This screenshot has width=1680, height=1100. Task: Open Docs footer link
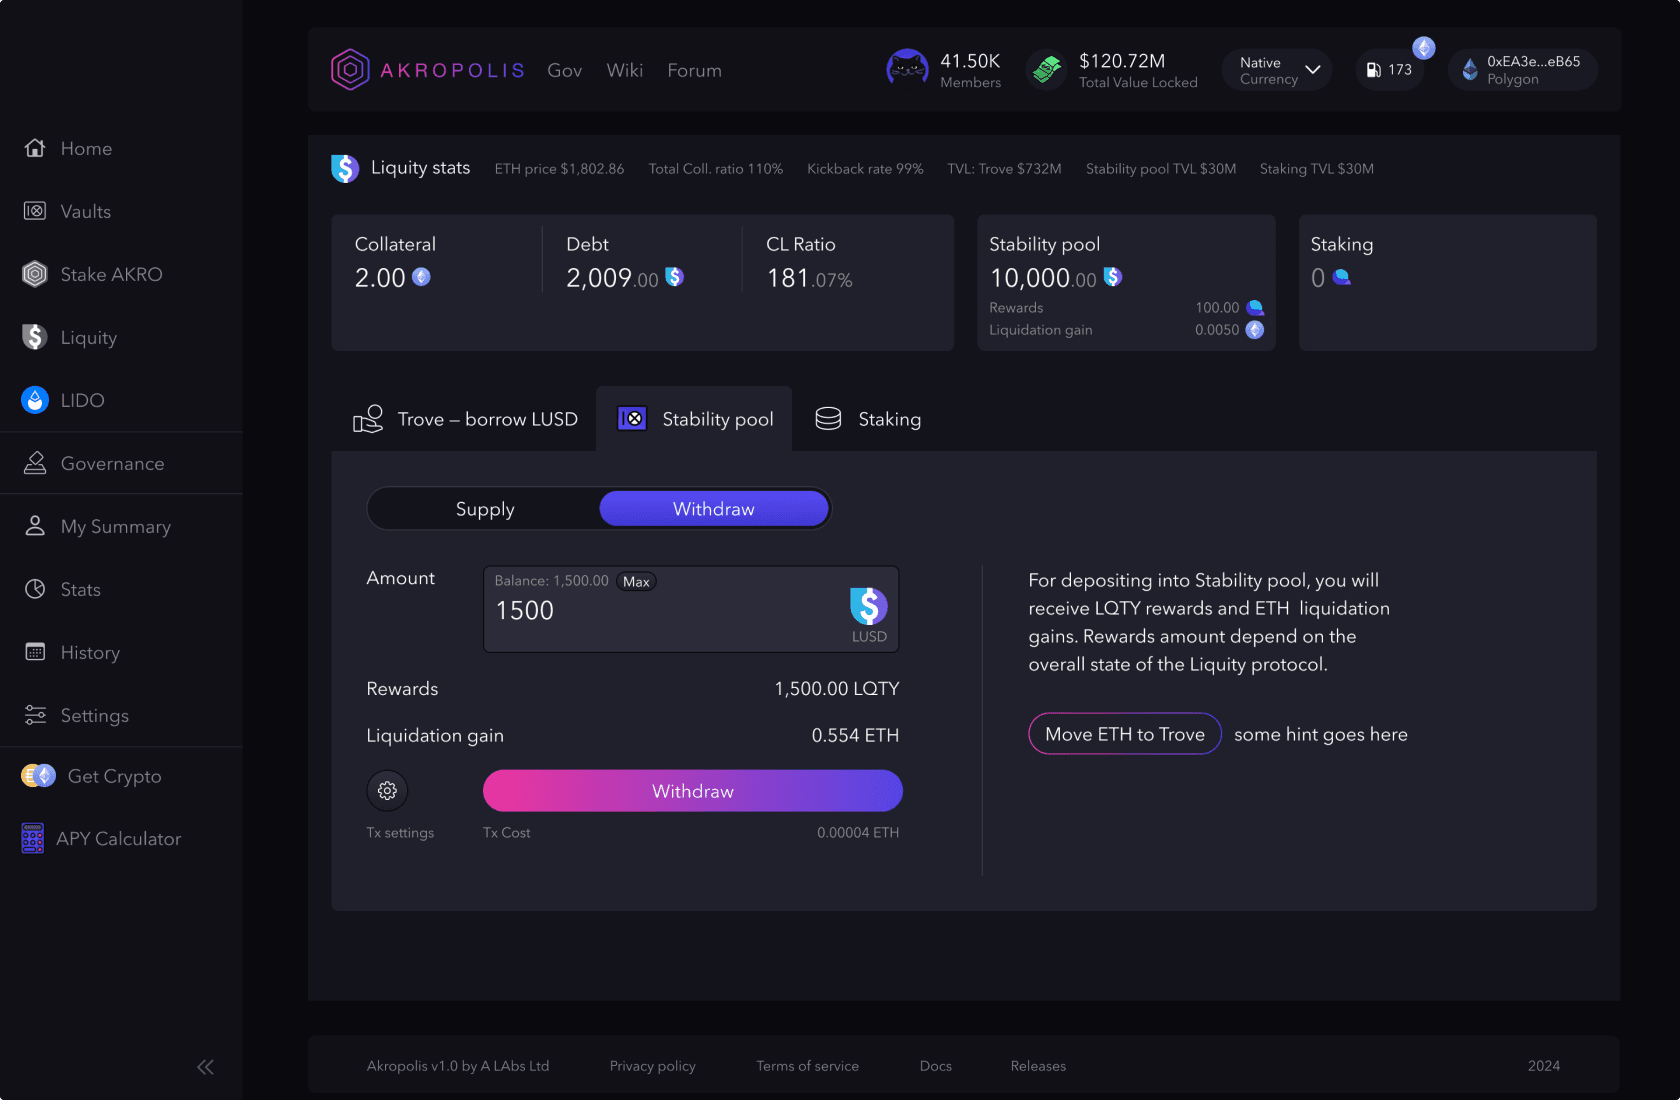pyautogui.click(x=936, y=1066)
